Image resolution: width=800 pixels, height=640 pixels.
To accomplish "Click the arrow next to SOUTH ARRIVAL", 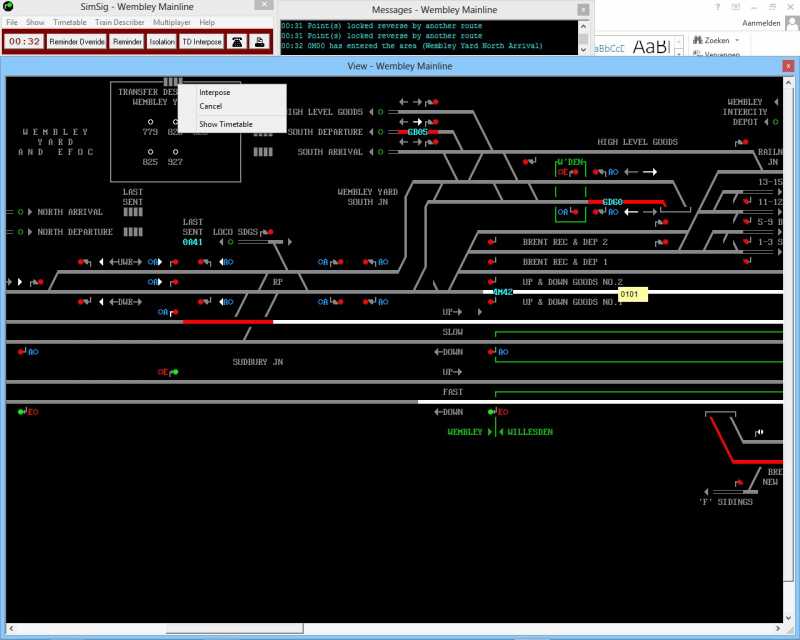I will tap(371, 152).
